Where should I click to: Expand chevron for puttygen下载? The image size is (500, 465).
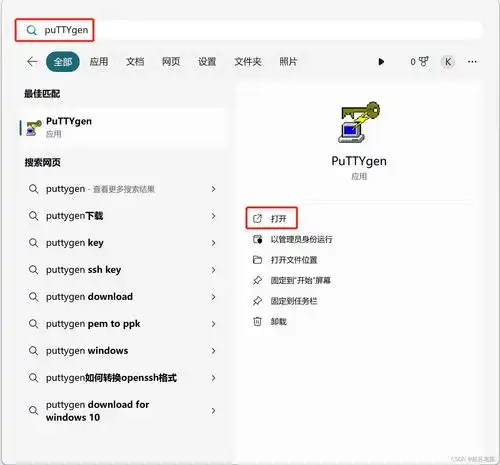point(213,216)
